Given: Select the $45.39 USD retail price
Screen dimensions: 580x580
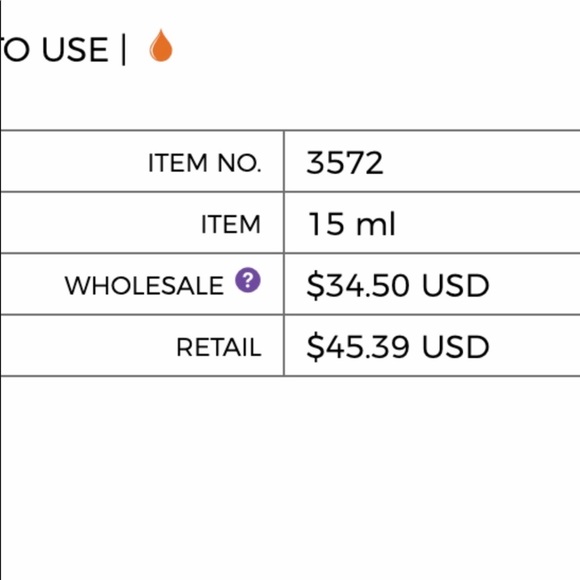Looking at the screenshot, I should 398,347.
